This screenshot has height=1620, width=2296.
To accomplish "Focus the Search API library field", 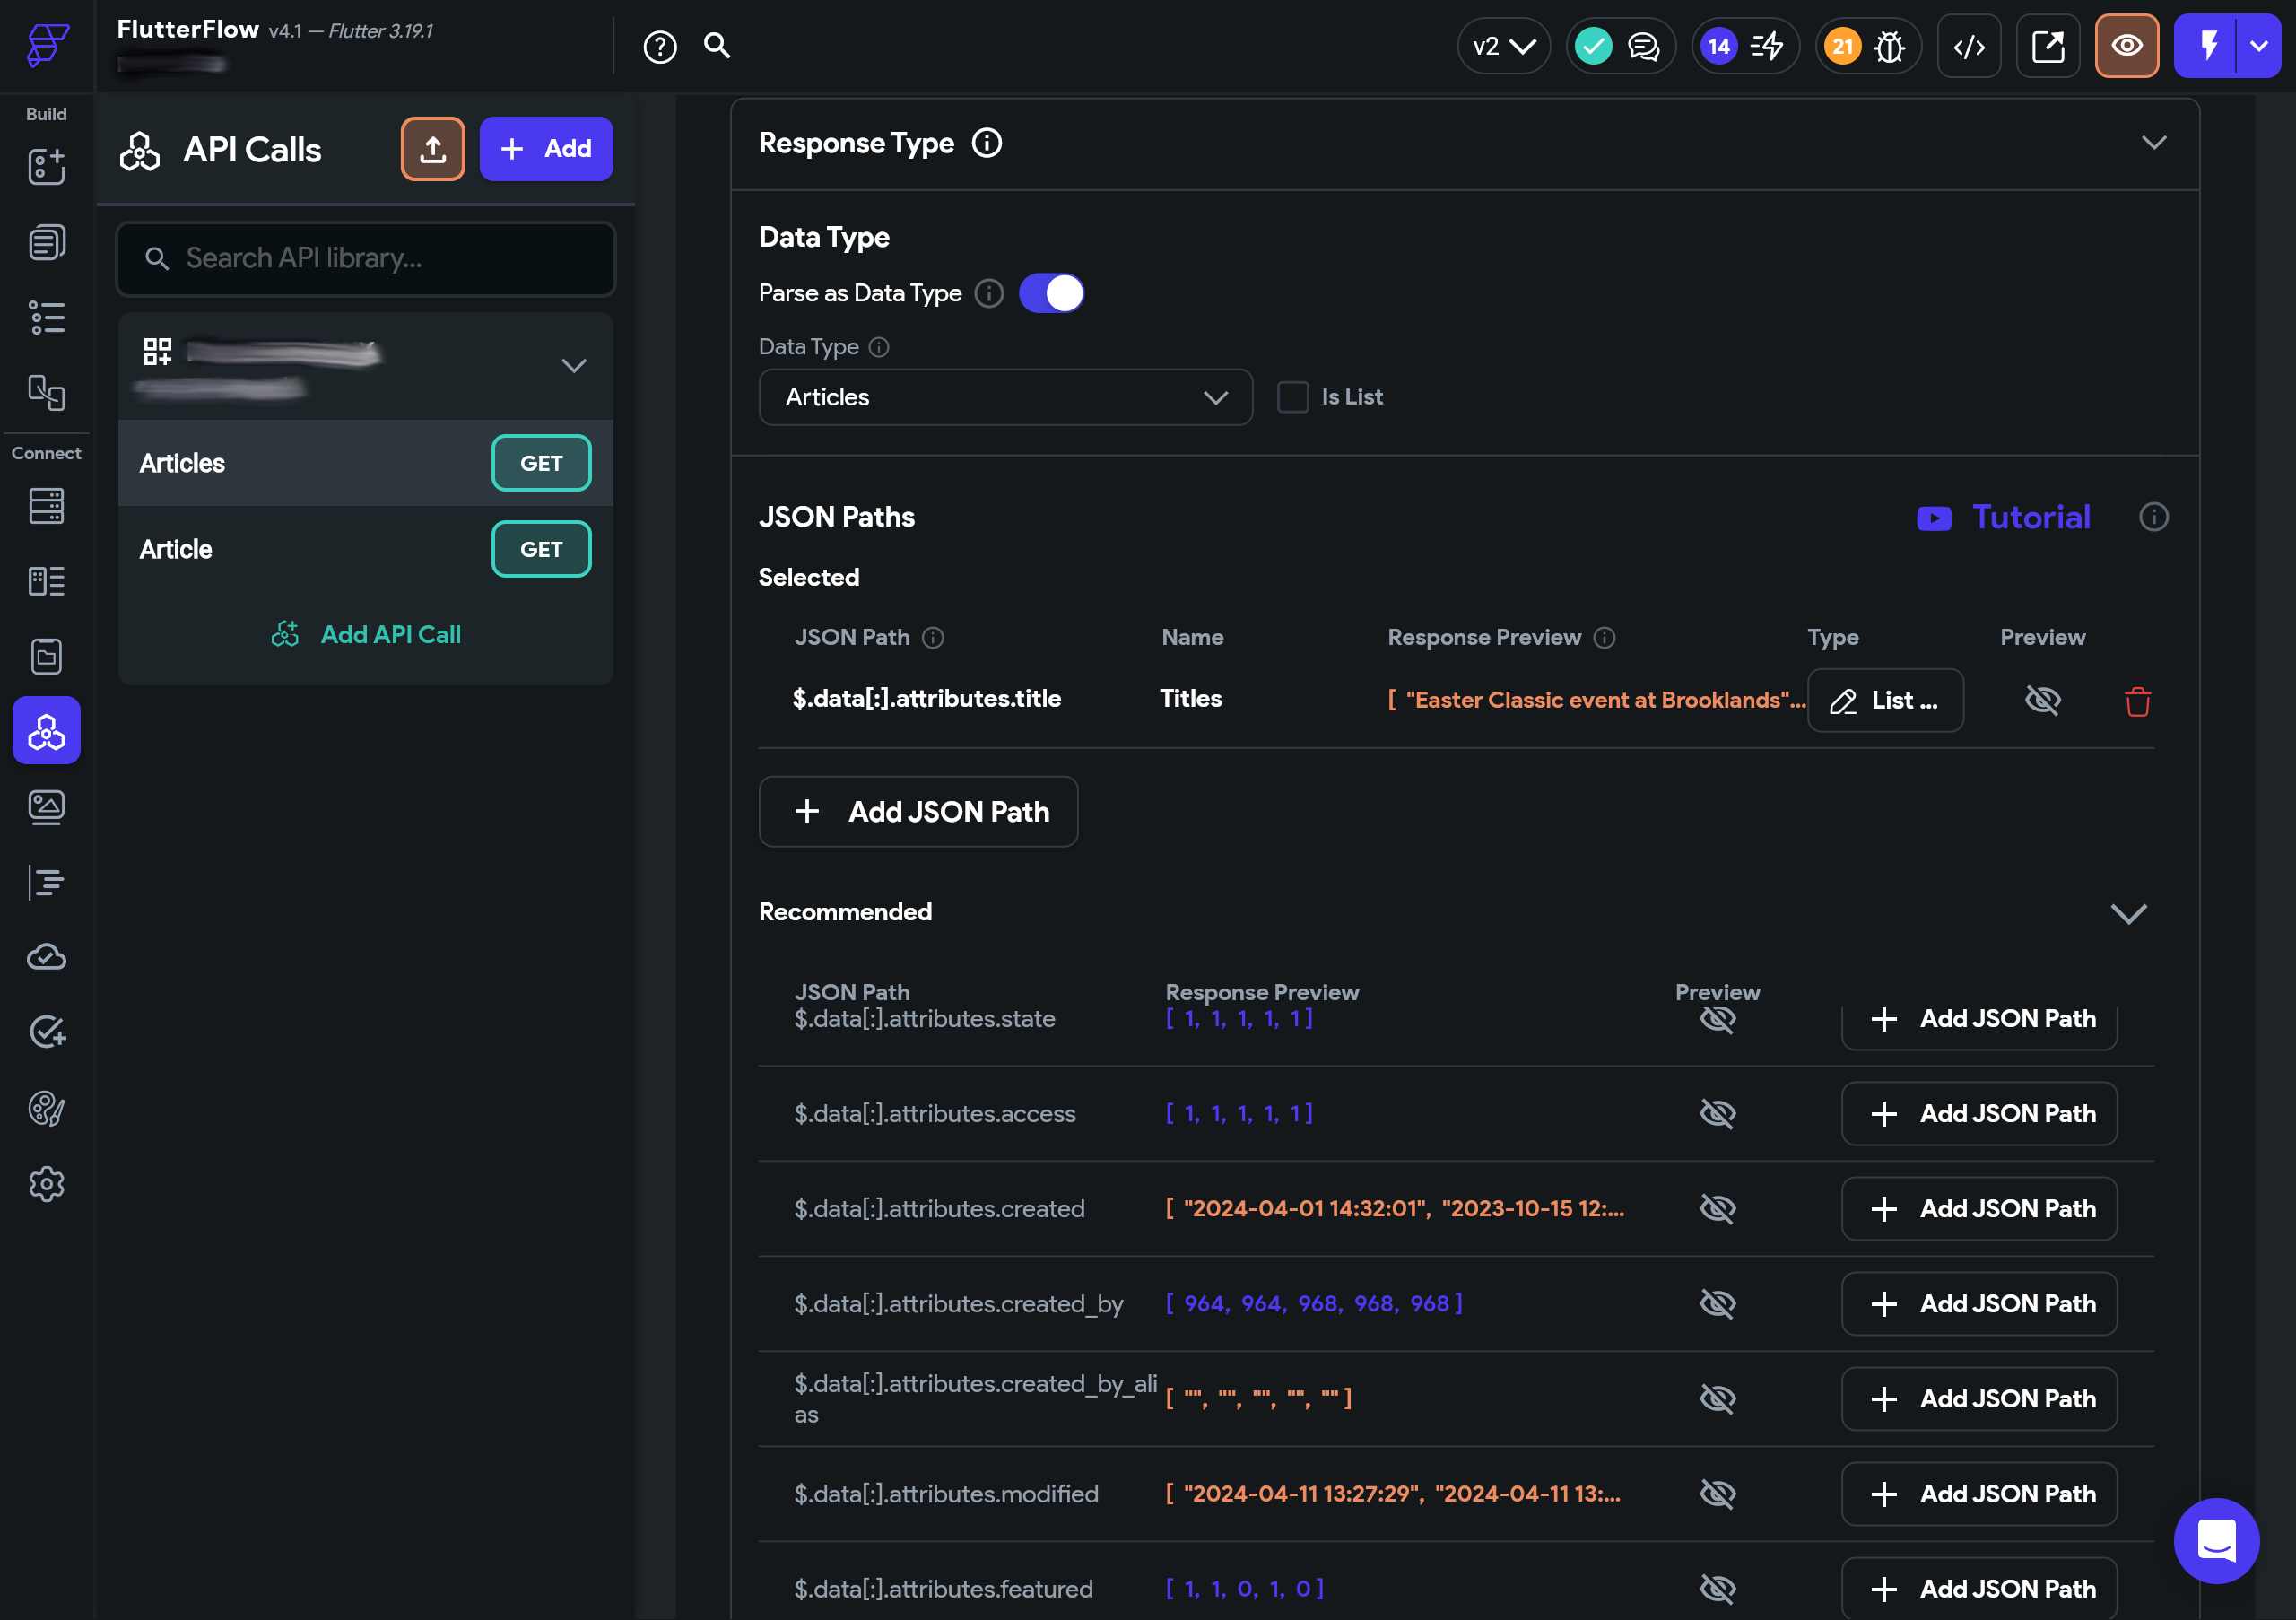I will pos(366,259).
